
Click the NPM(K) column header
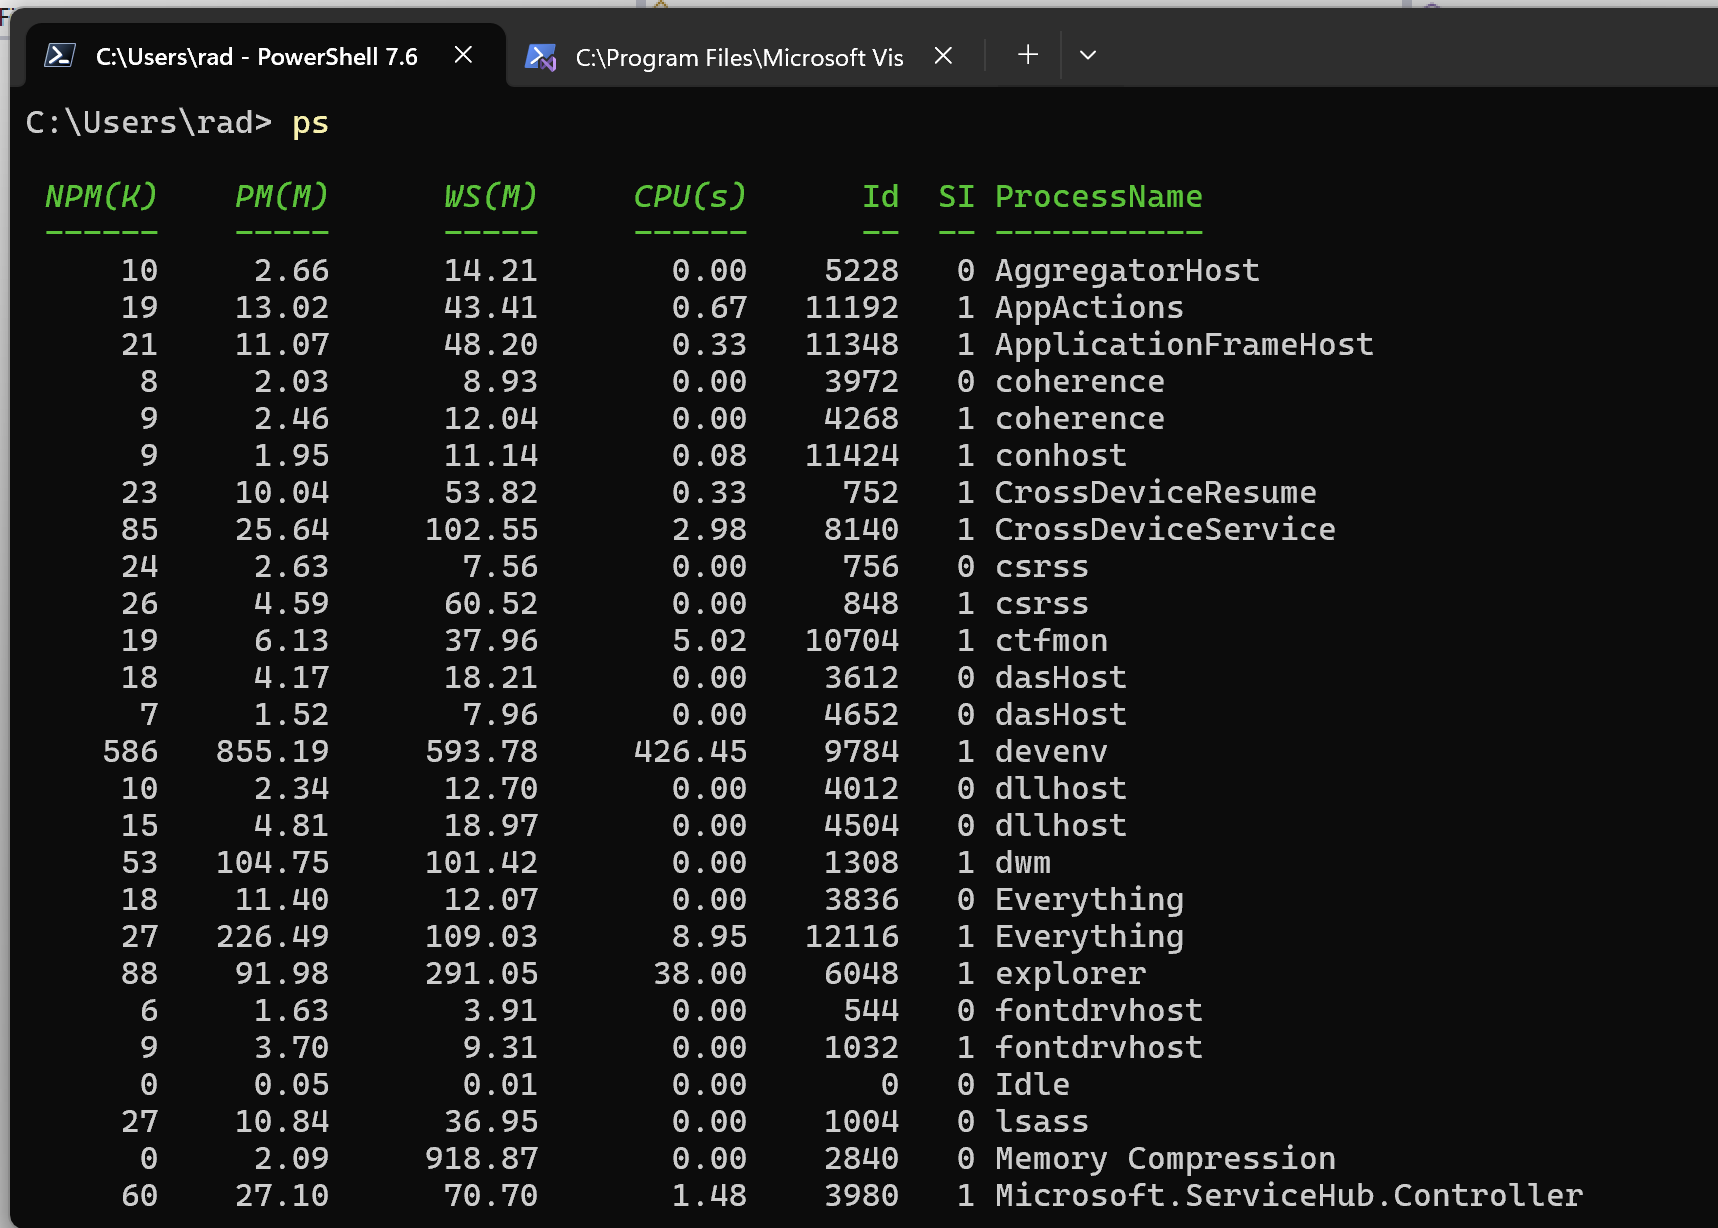[x=101, y=197]
